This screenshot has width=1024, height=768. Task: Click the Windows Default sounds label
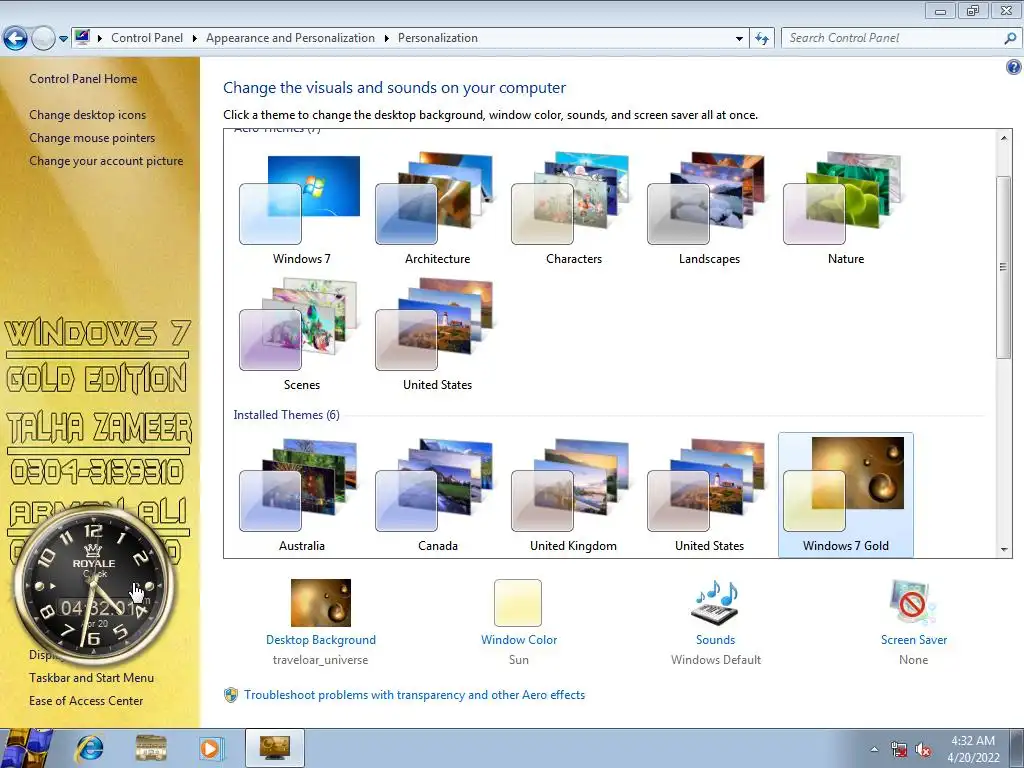716,660
